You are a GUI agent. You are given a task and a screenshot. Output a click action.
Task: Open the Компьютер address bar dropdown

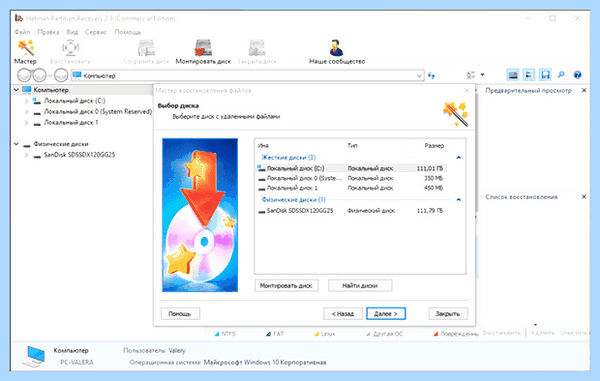pos(419,76)
